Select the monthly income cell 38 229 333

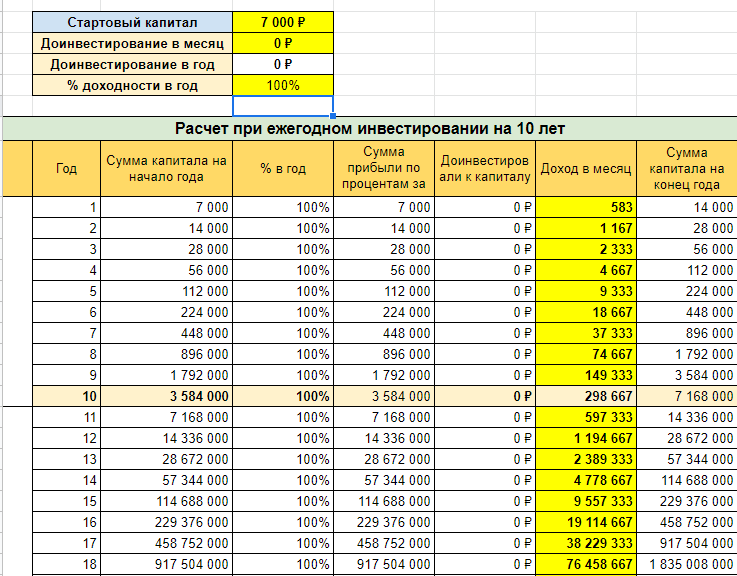tap(586, 543)
